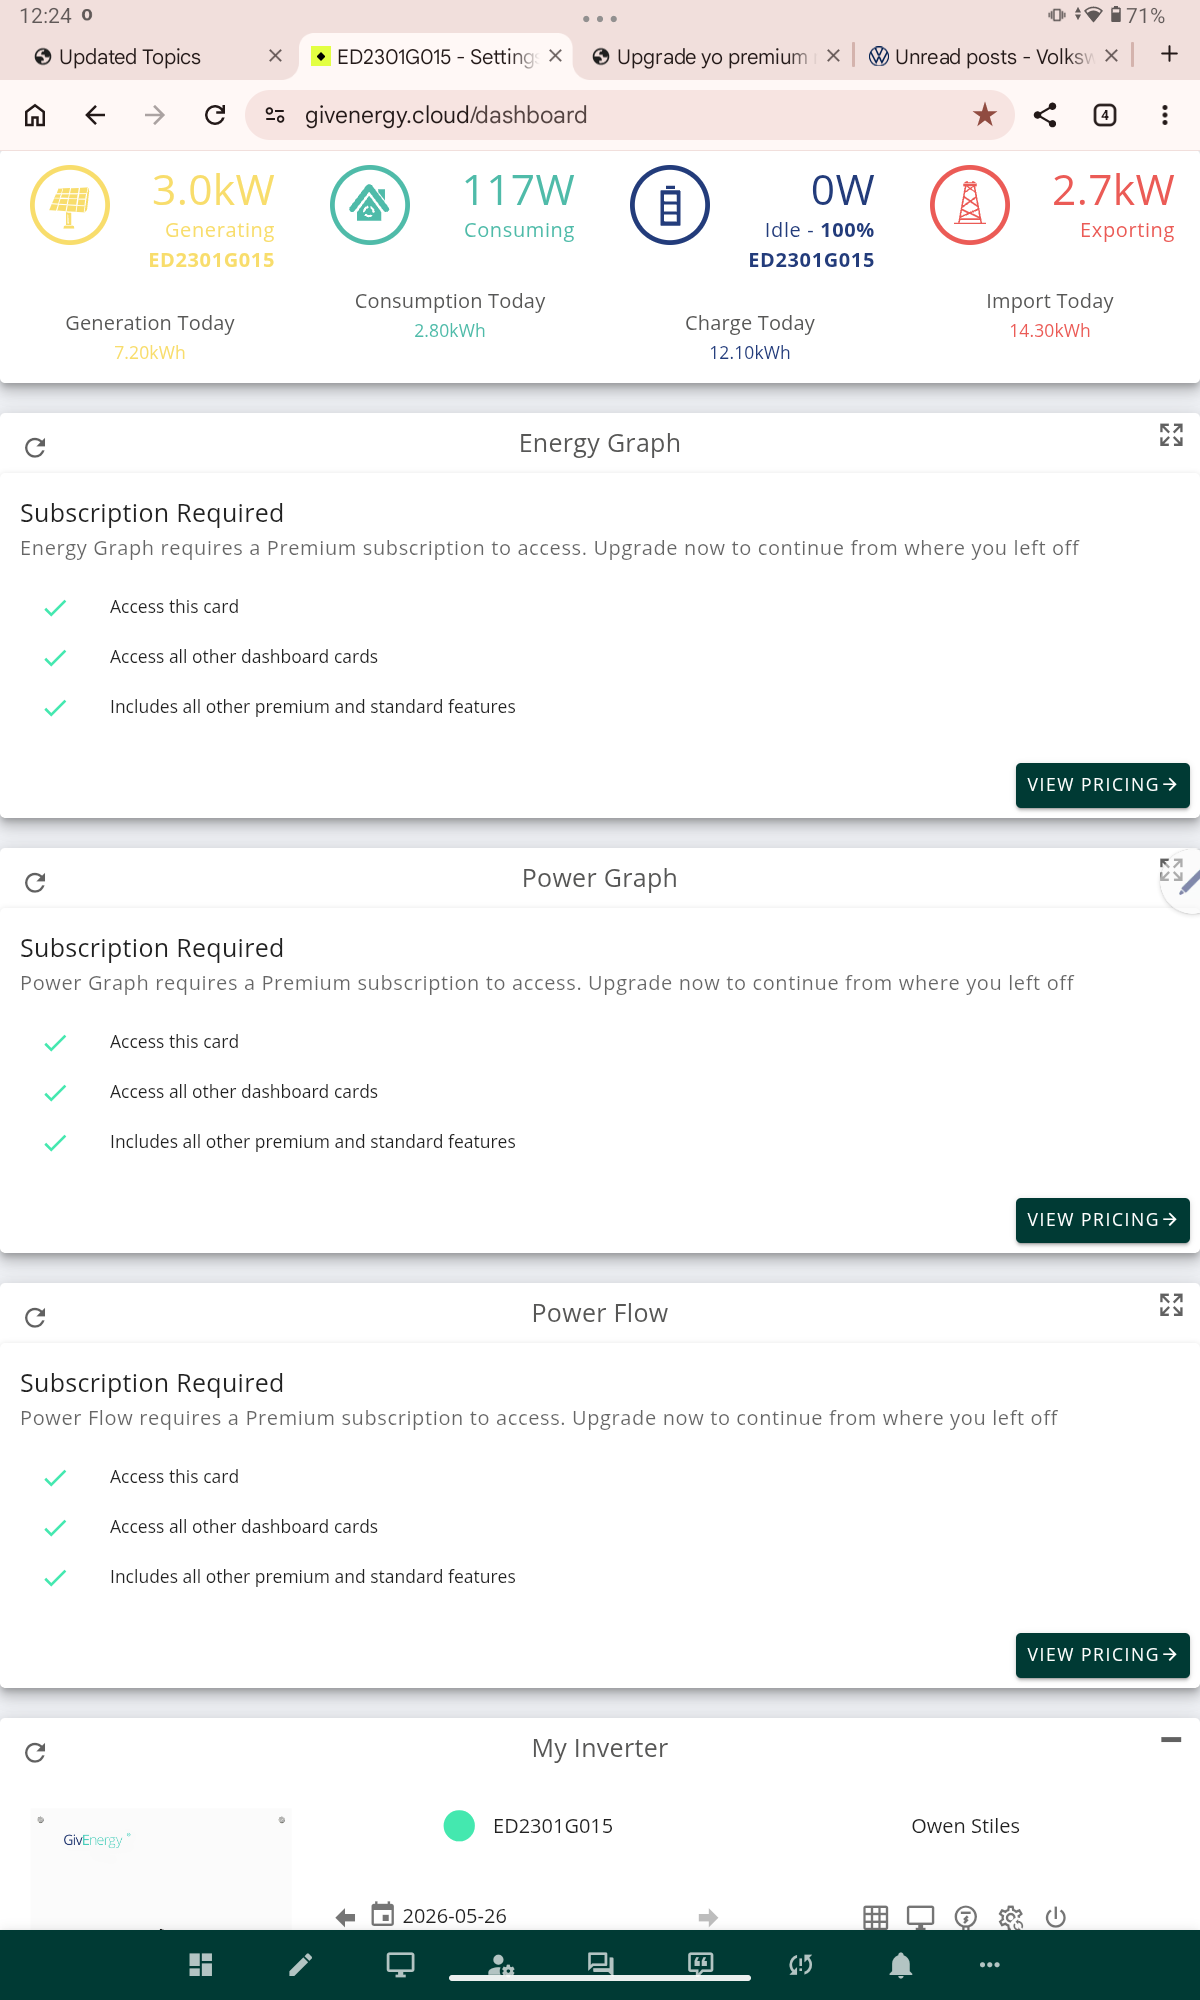1200x2000 pixels.
Task: Click View Pricing in Energy Graph card
Action: point(1102,785)
